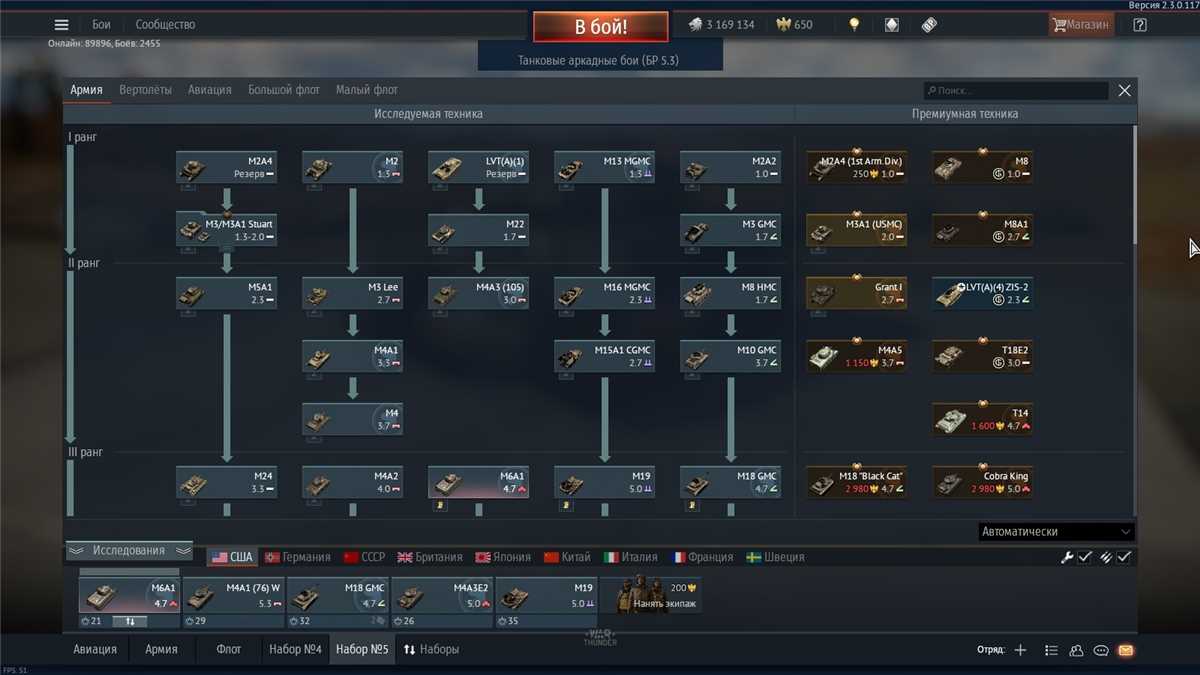Select the Британия nation tab
The image size is (1200, 675).
click(x=430, y=557)
